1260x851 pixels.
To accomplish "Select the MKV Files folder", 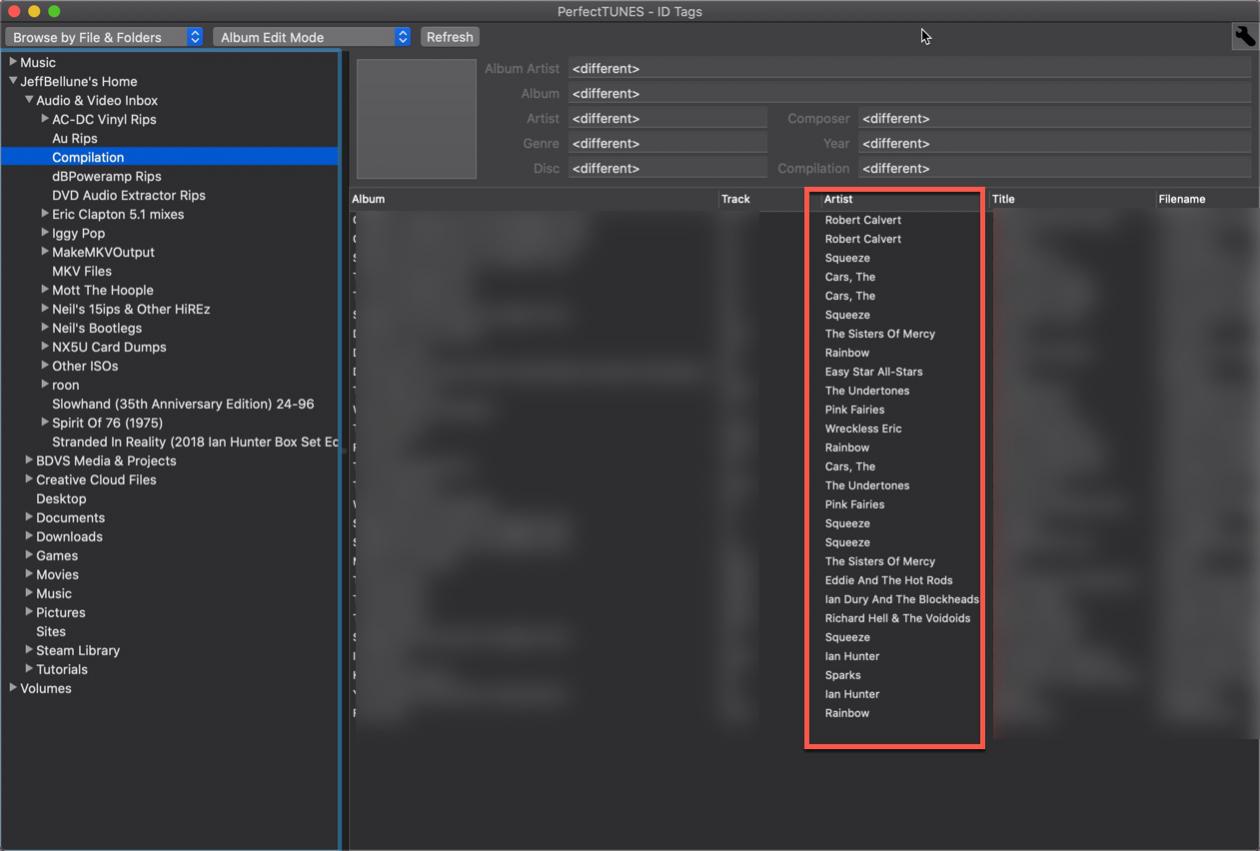I will click(82, 271).
